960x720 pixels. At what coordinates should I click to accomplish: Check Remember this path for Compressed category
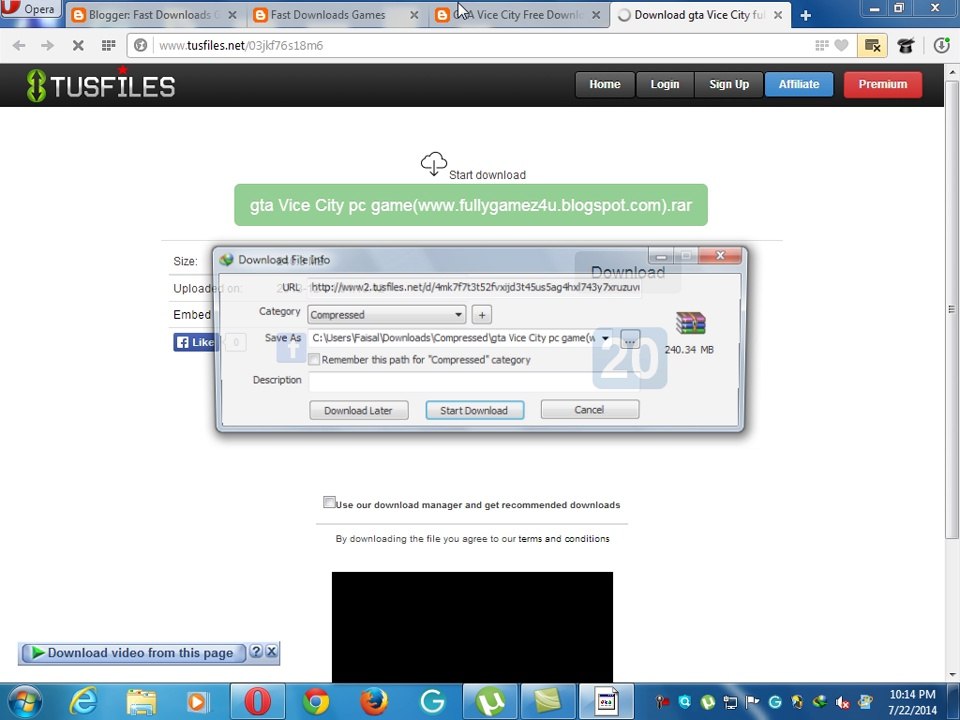tap(314, 359)
